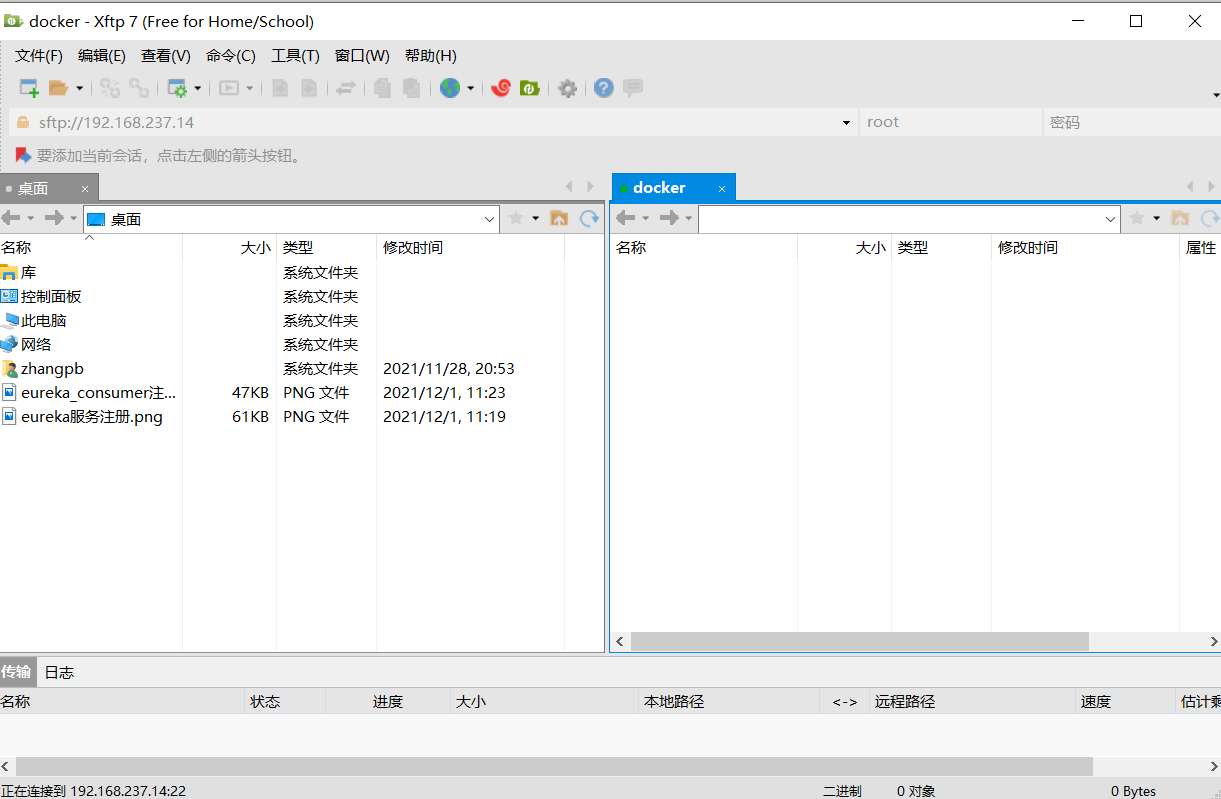Switch to the 传输 transfer tab

(17, 672)
